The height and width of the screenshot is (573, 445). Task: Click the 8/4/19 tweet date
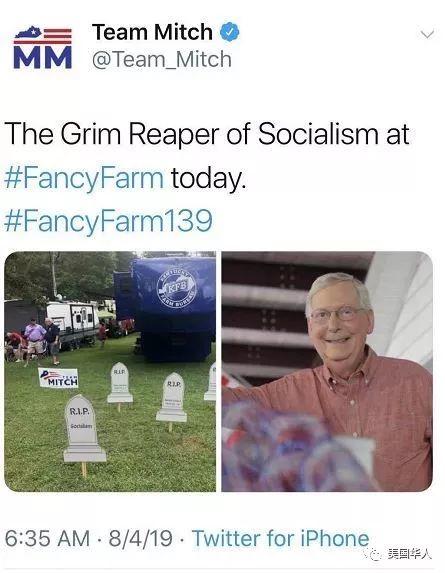tap(140, 538)
